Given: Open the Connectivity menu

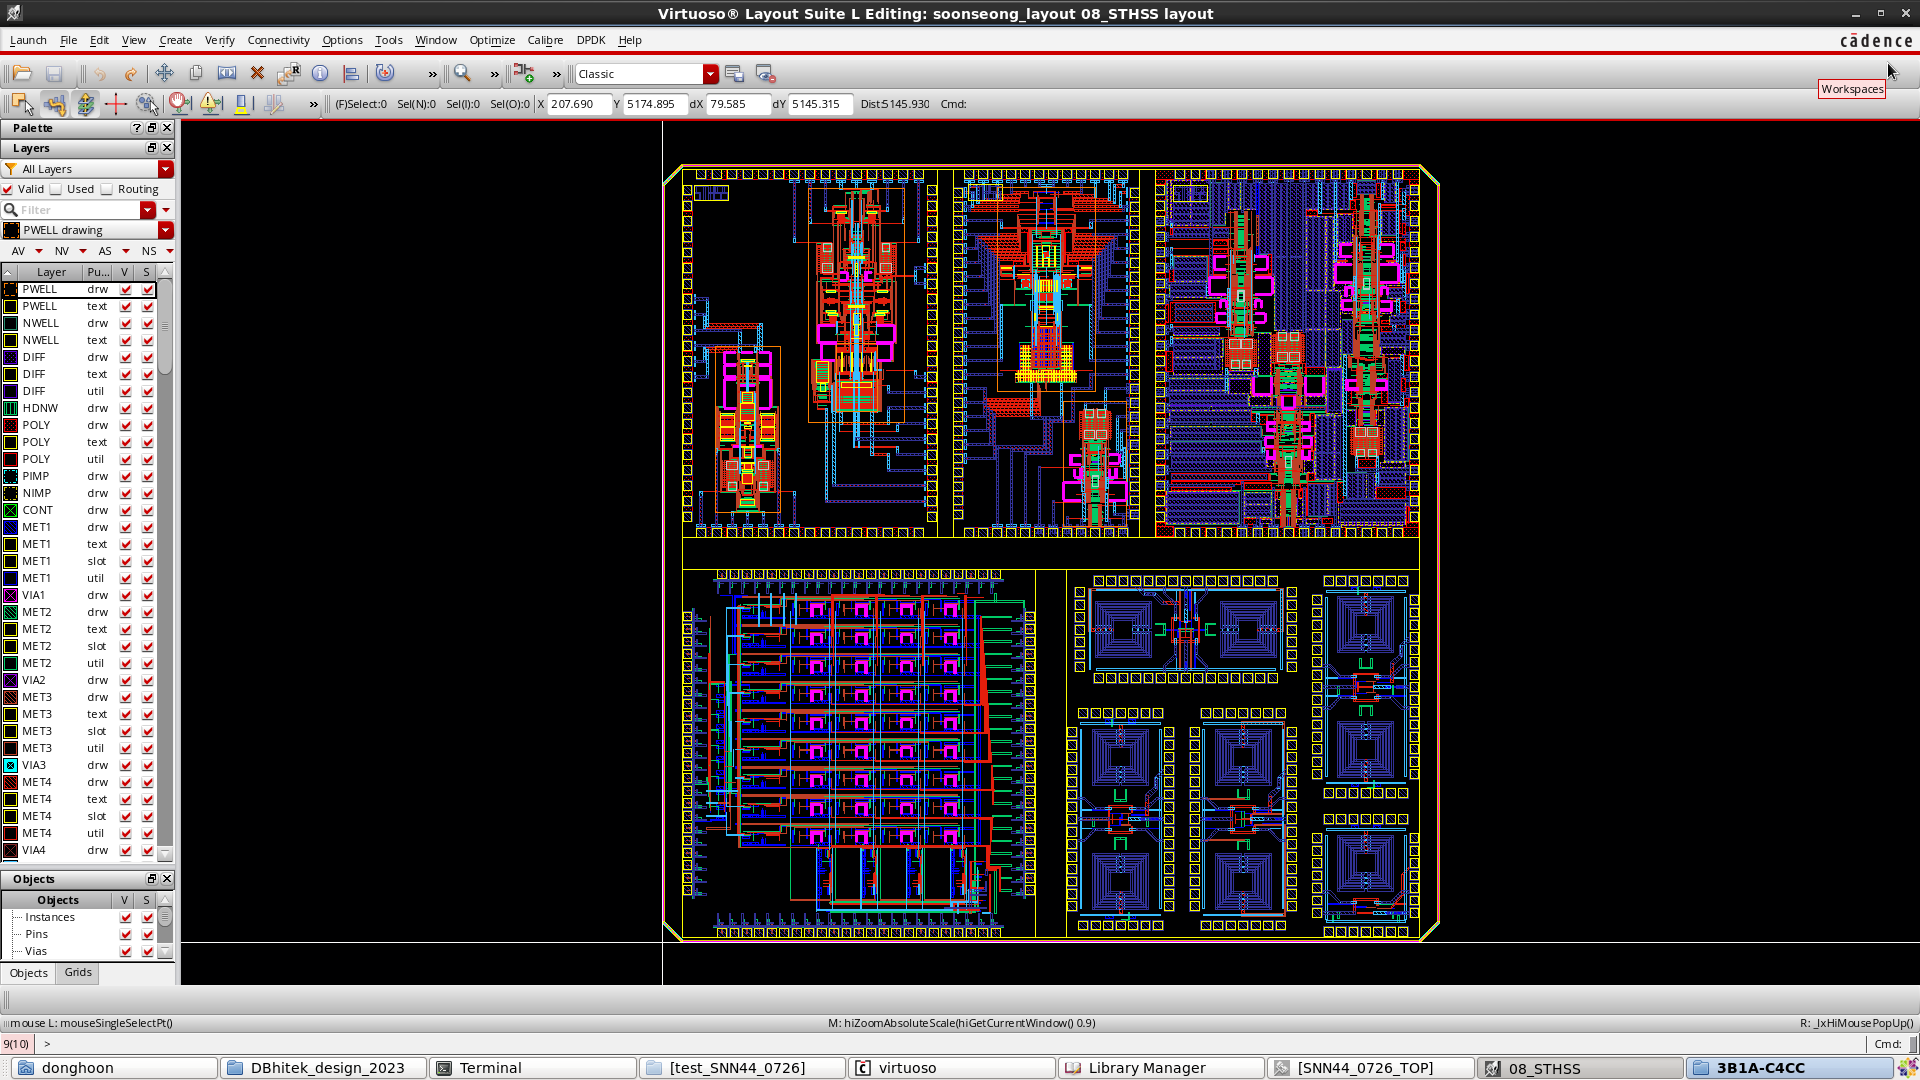Looking at the screenshot, I should tap(278, 40).
